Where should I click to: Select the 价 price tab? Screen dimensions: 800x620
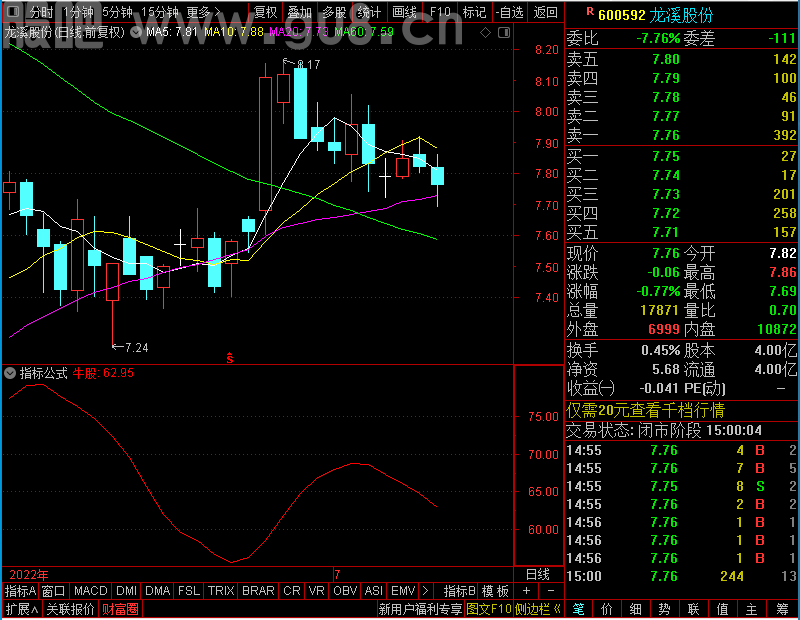pos(607,609)
